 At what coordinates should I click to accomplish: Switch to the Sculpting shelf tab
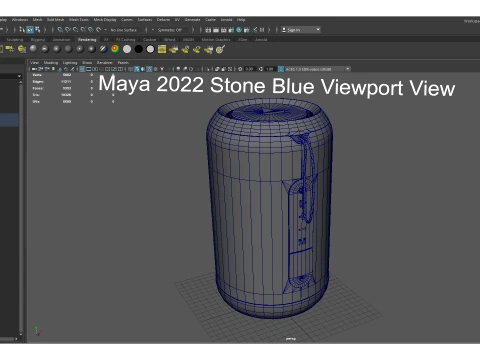[15, 39]
